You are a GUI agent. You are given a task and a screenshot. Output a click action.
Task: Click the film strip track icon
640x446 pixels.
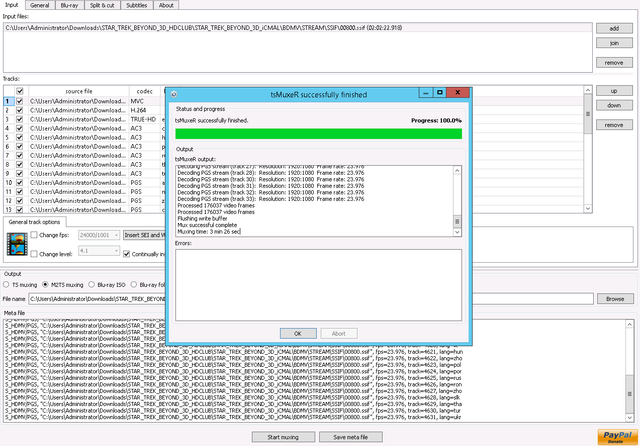point(17,244)
